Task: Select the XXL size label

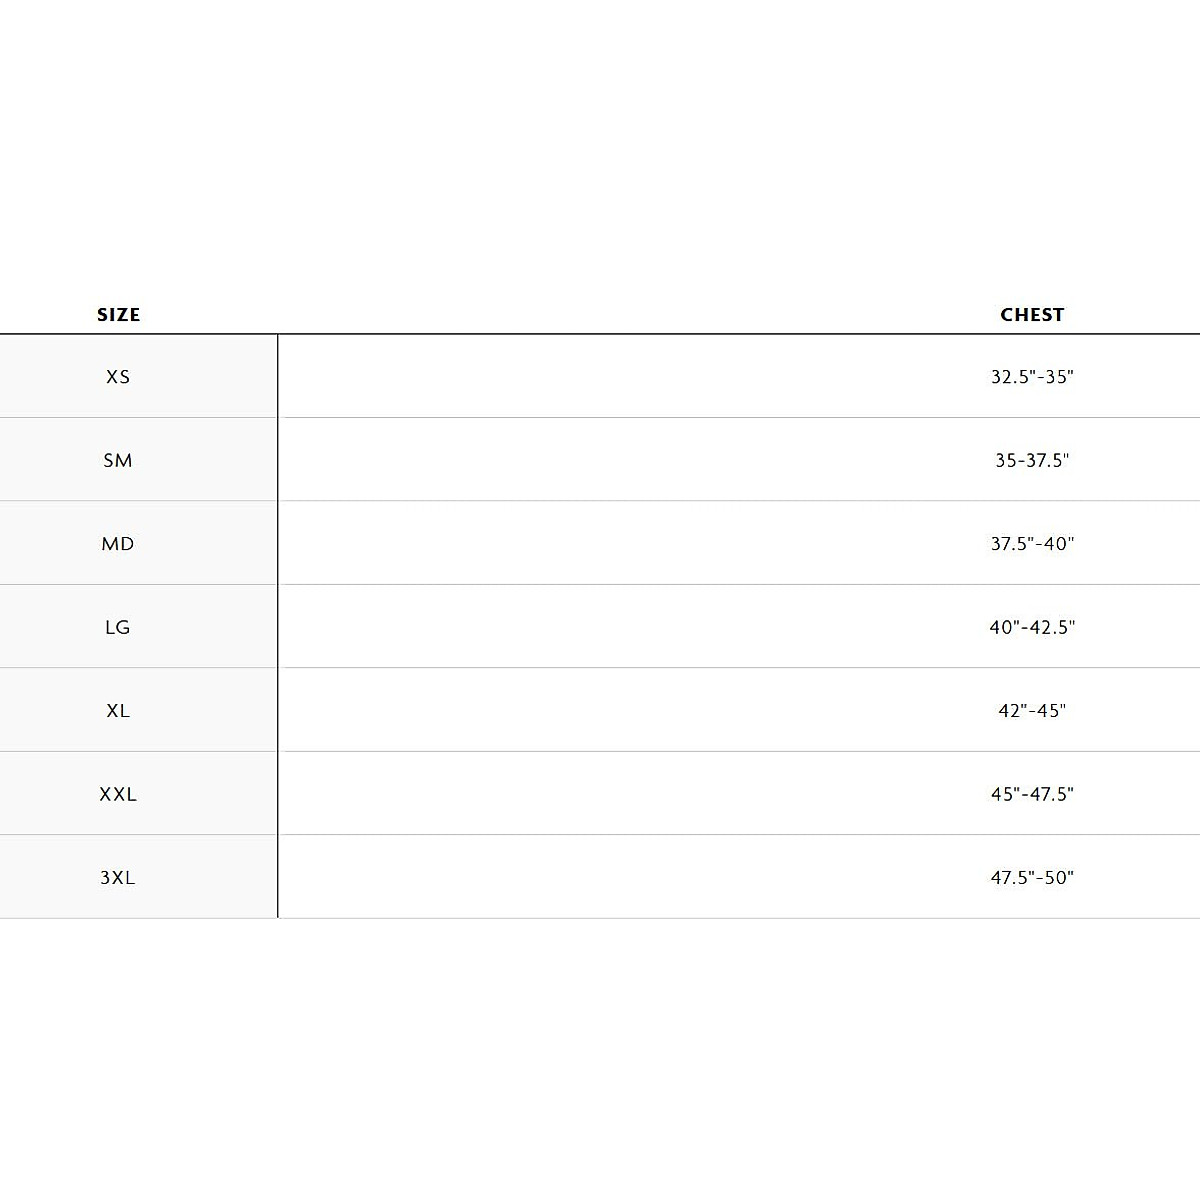Action: (x=118, y=794)
